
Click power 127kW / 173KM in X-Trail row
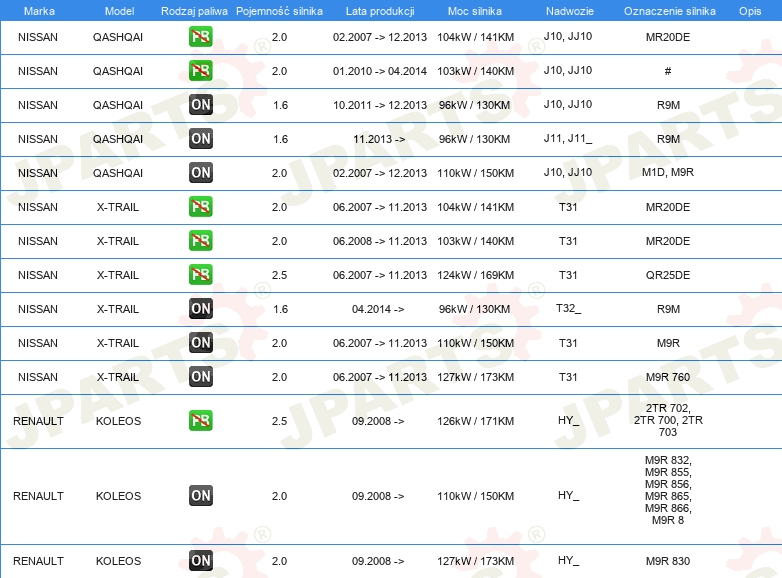coord(475,377)
